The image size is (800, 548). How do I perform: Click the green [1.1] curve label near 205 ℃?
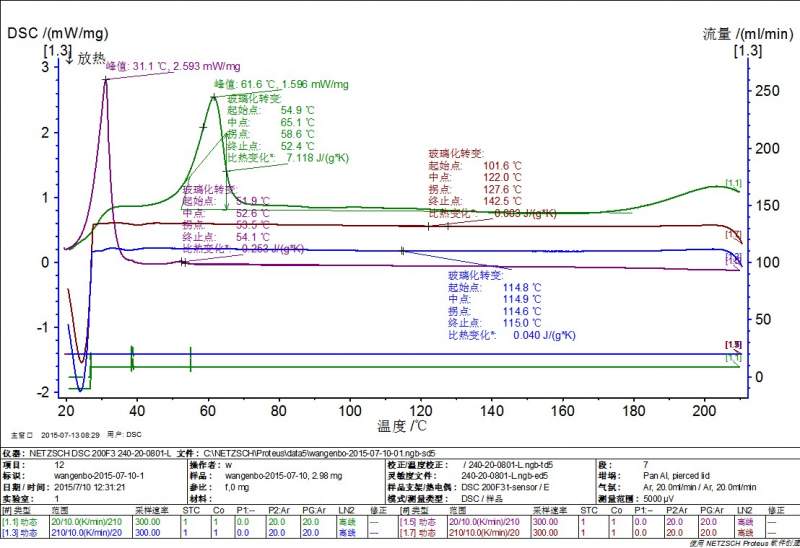[733, 183]
